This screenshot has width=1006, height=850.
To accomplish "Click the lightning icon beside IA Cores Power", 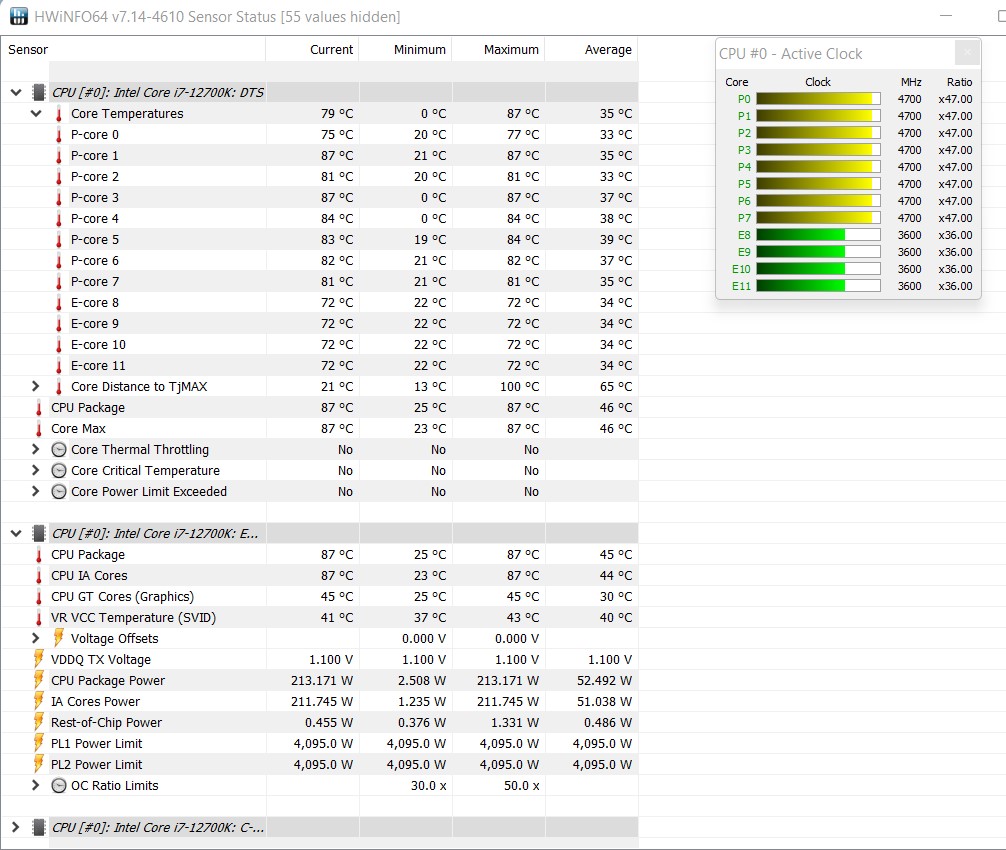I will 38,701.
